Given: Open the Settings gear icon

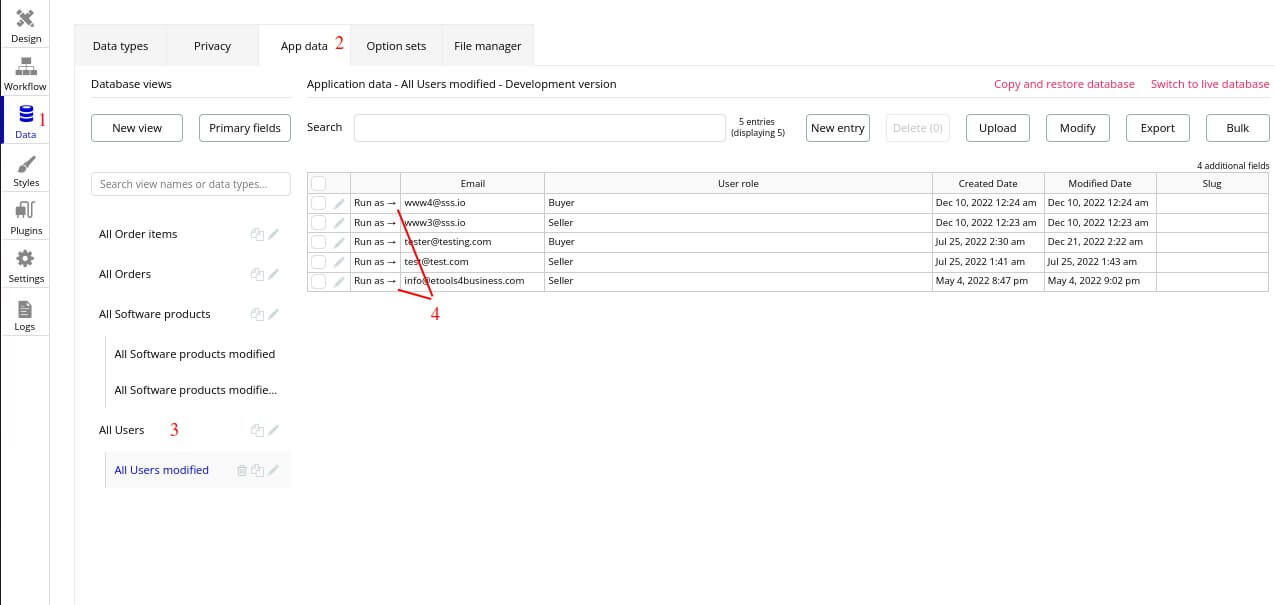Looking at the screenshot, I should [x=26, y=260].
